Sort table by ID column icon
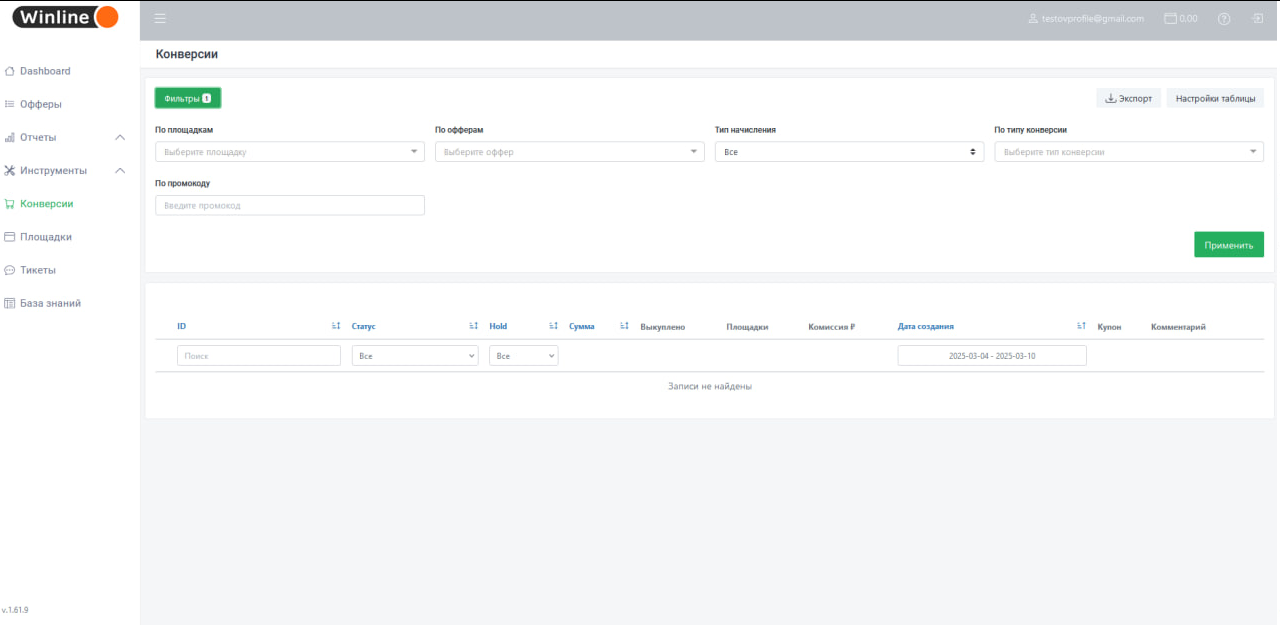Viewport: 1280px width, 625px height. click(336, 326)
